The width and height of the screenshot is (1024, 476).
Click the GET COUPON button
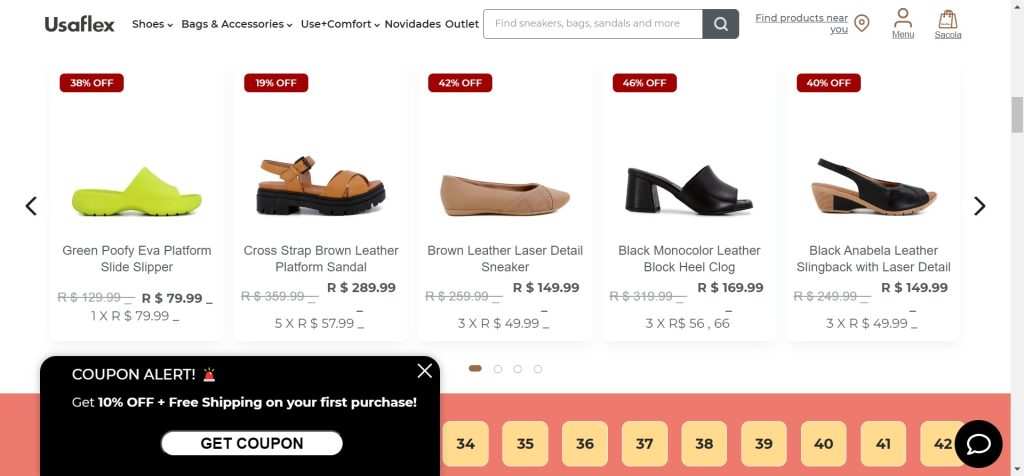[x=252, y=443]
